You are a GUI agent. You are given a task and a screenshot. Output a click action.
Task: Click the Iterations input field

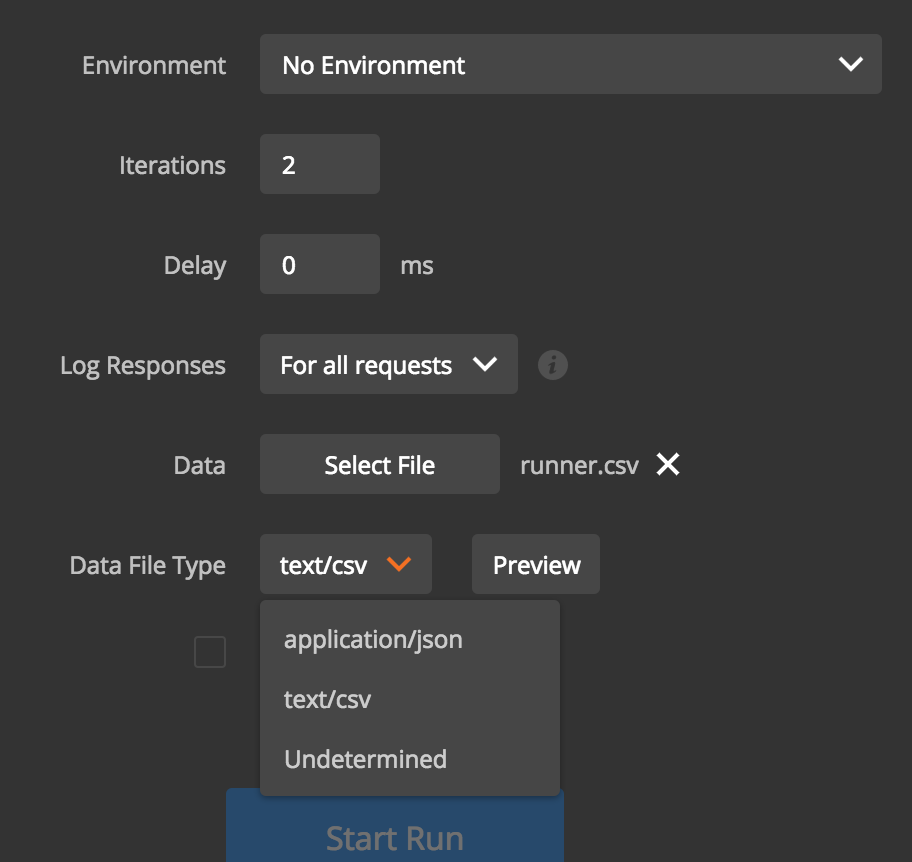click(319, 165)
